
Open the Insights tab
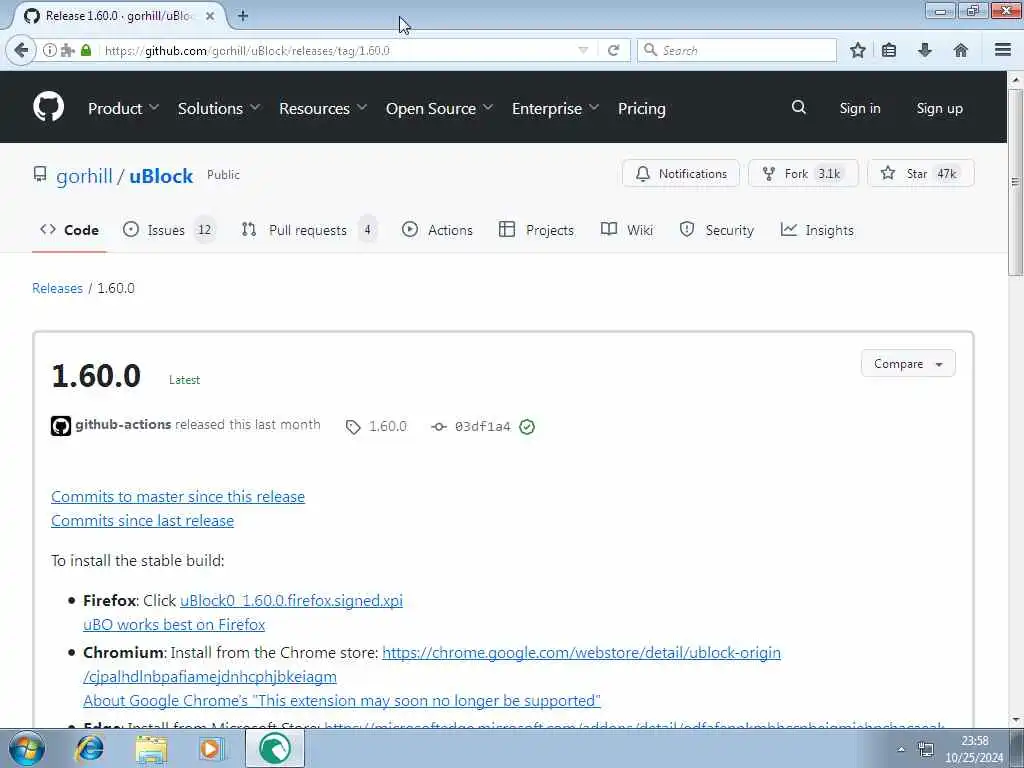tap(817, 230)
